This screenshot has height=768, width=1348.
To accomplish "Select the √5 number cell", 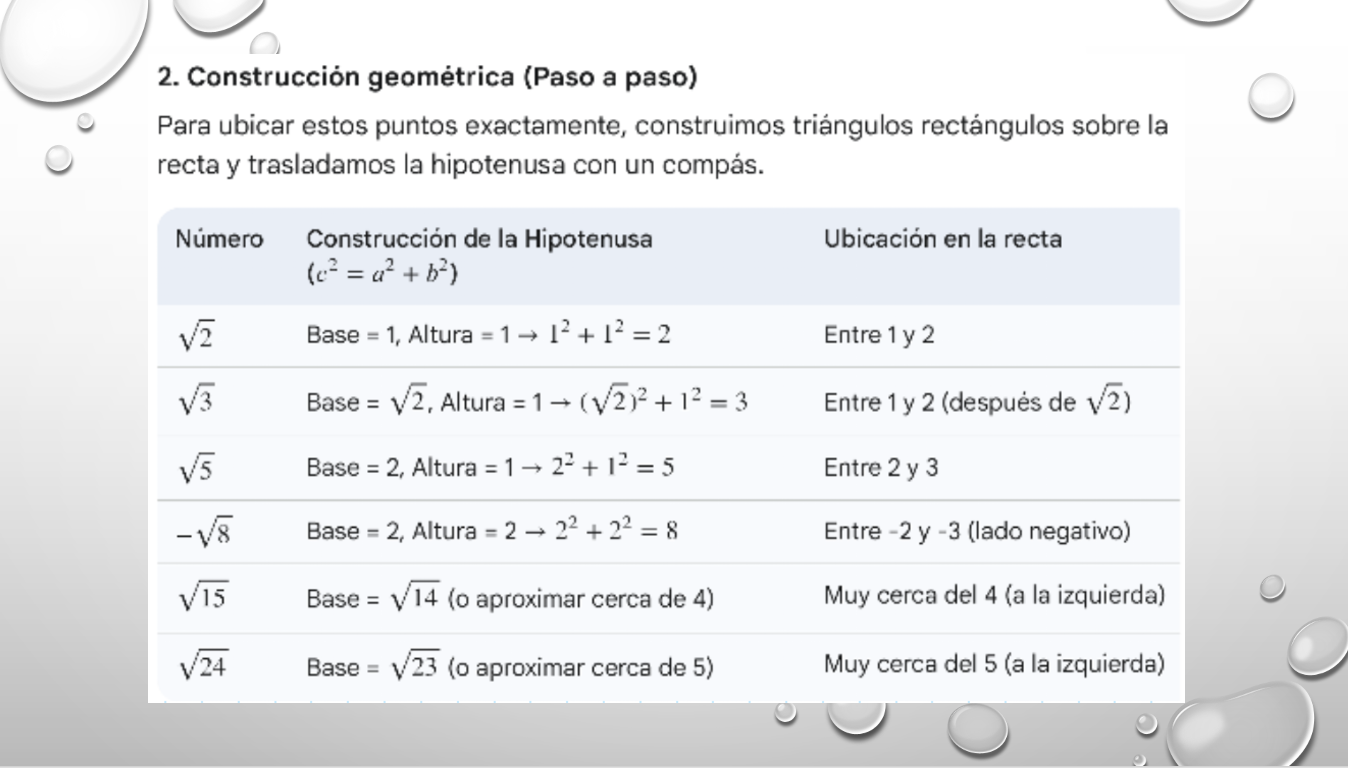I will tap(196, 468).
